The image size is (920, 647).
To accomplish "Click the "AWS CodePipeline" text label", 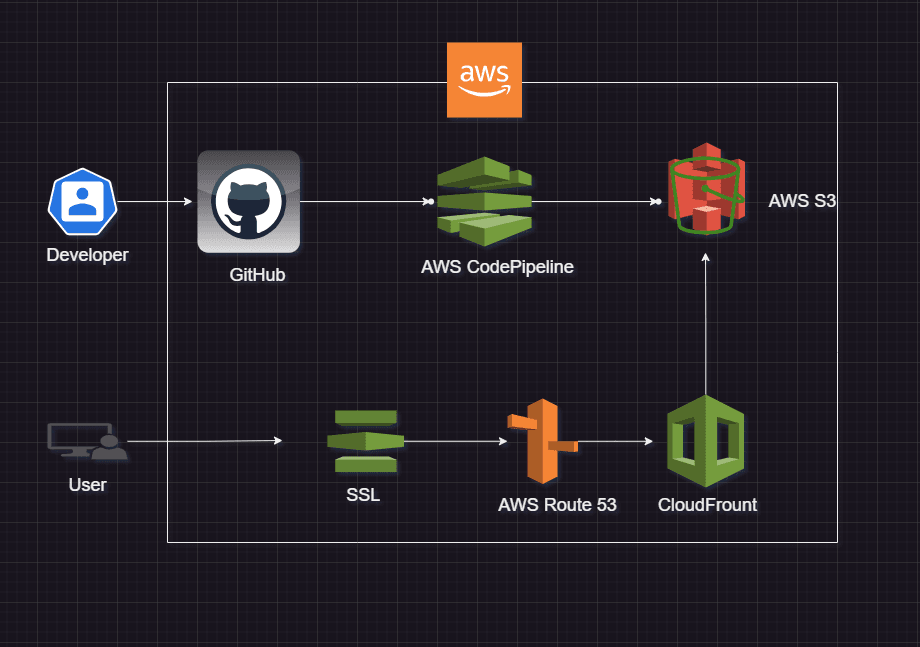I will [x=497, y=267].
